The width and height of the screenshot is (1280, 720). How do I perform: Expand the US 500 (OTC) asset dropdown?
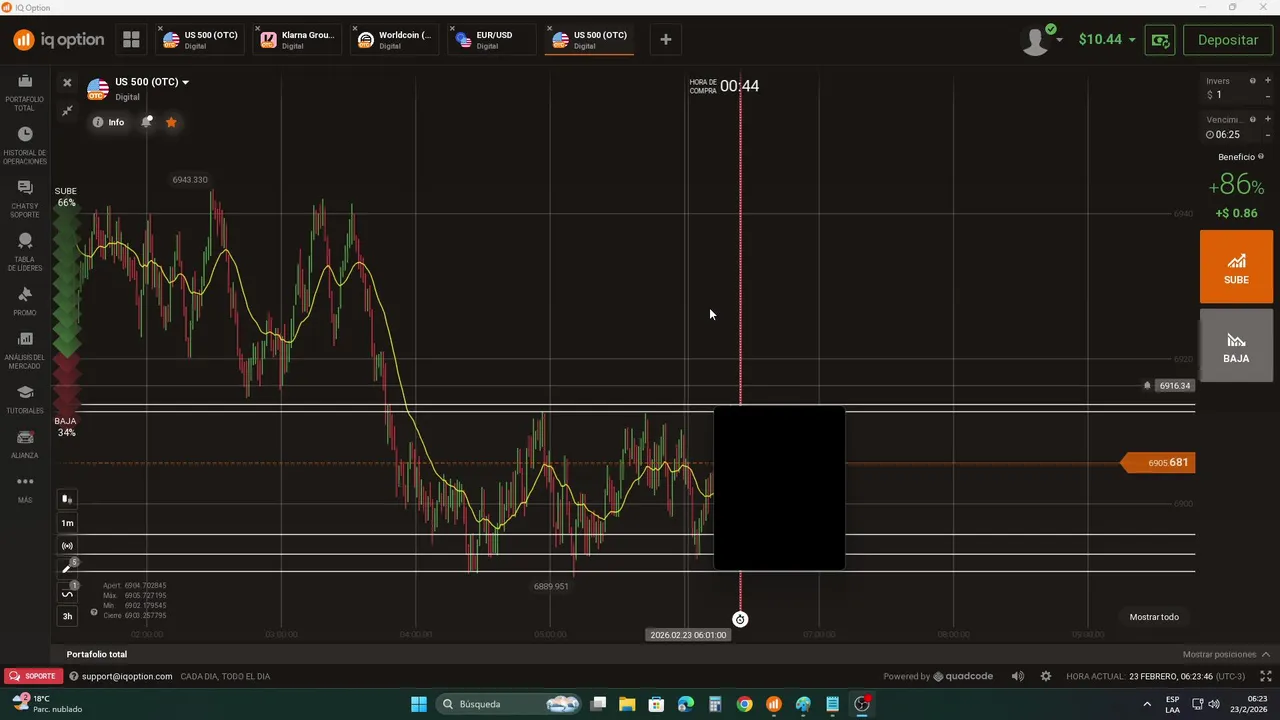point(185,83)
